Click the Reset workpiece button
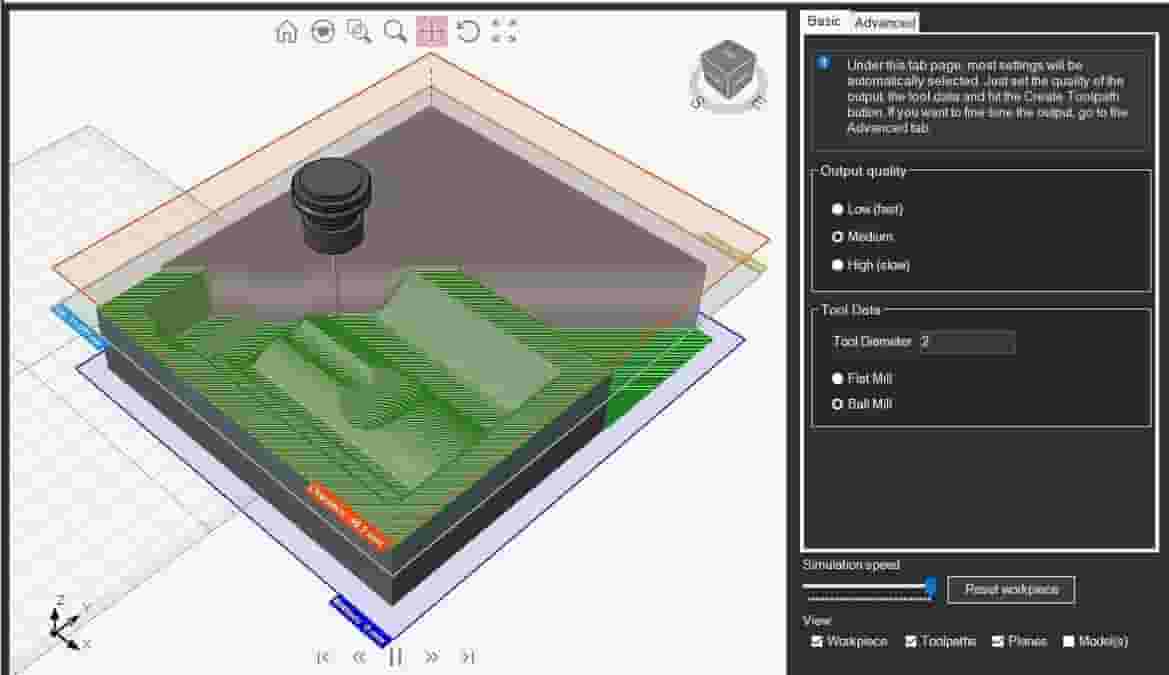1169x675 pixels. pos(1011,589)
